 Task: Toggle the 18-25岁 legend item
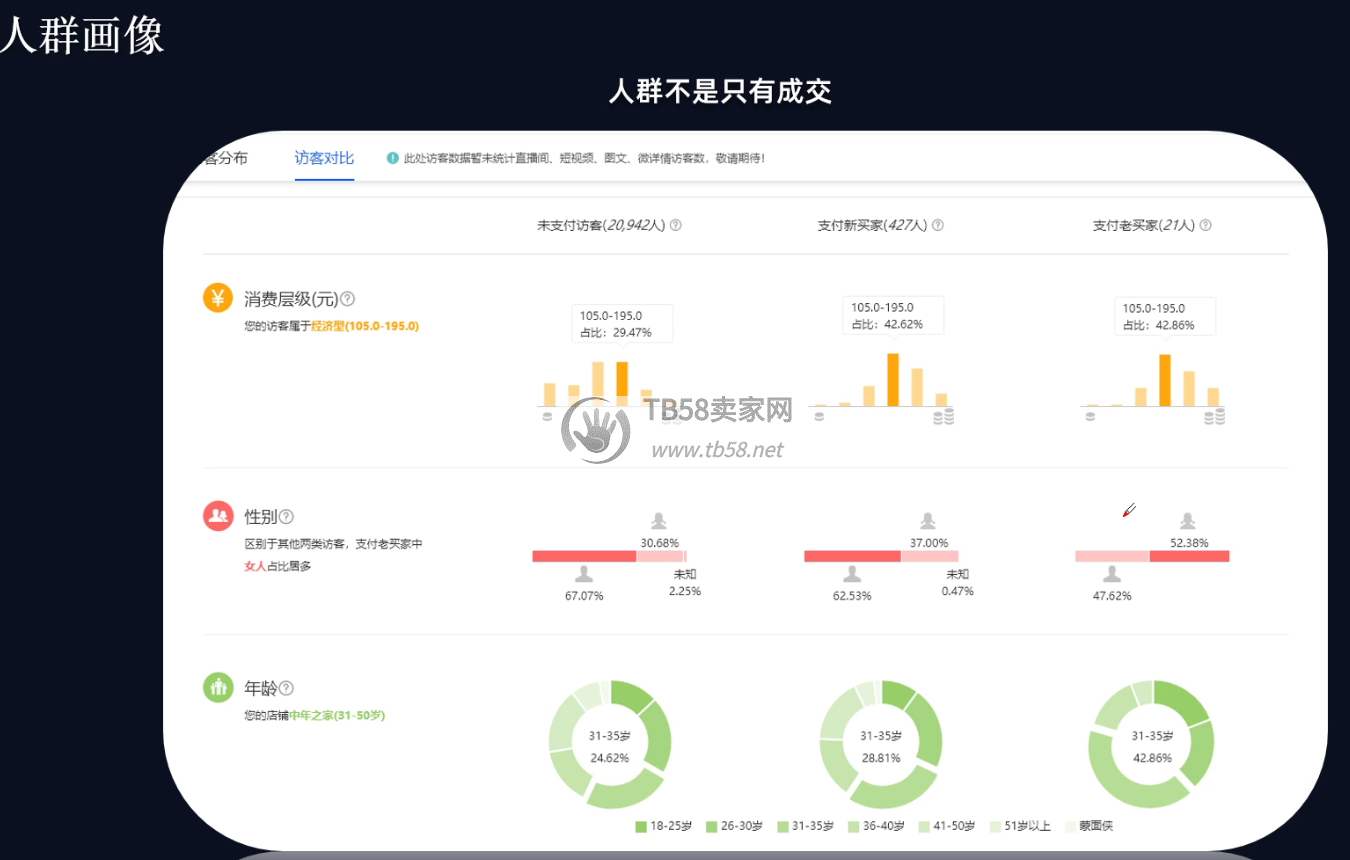pos(665,826)
